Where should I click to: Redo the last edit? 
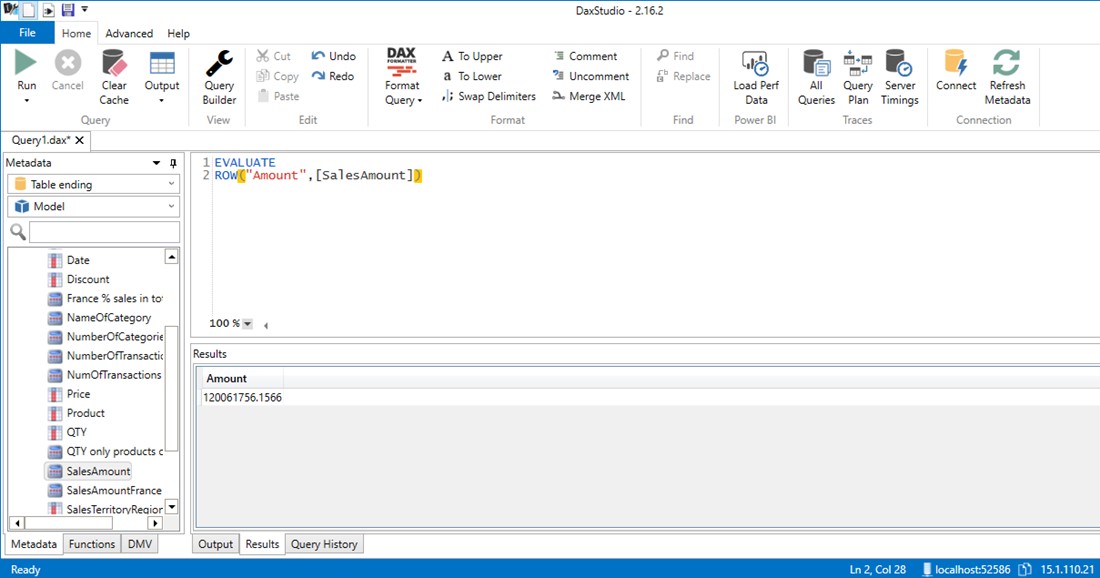[333, 76]
